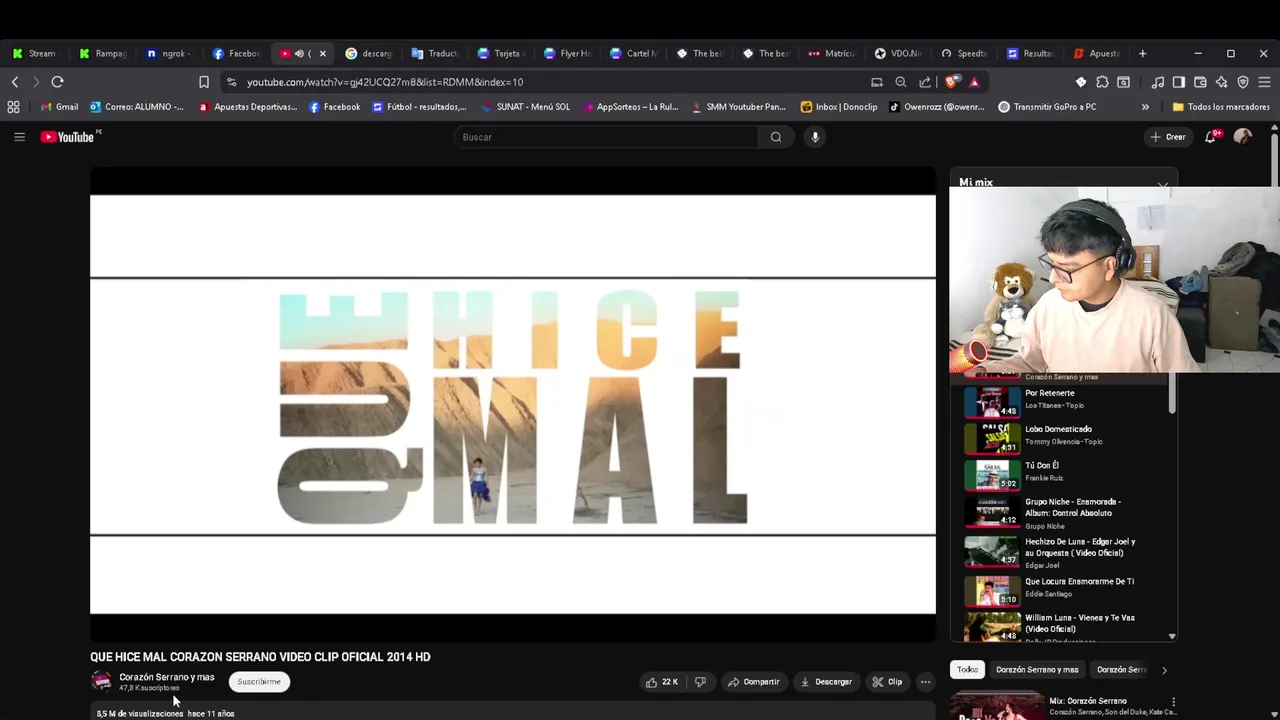
Task: Subscribe using Suscribirme button
Action: coord(259,682)
